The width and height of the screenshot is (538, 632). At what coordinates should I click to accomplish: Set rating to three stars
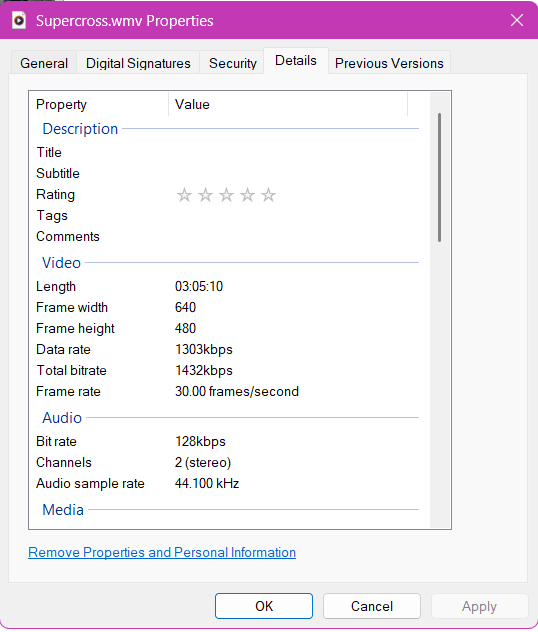(x=226, y=195)
